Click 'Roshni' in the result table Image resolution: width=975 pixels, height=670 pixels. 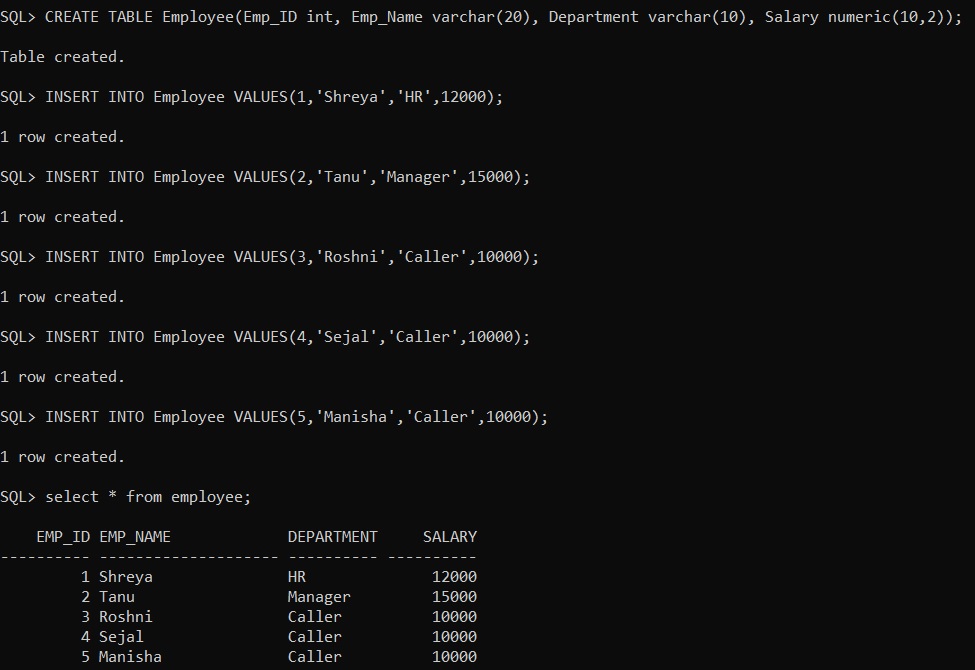point(126,616)
